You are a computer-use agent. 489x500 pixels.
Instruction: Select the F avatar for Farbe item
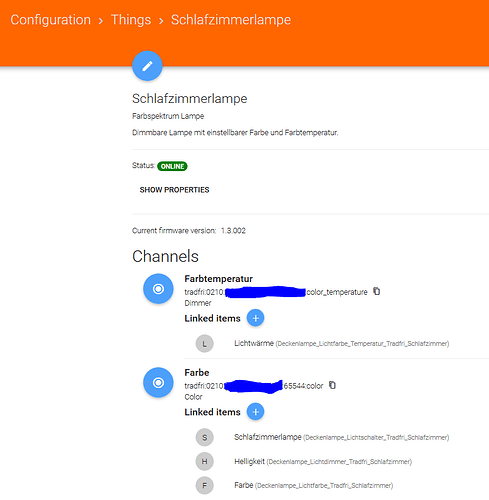click(204, 485)
